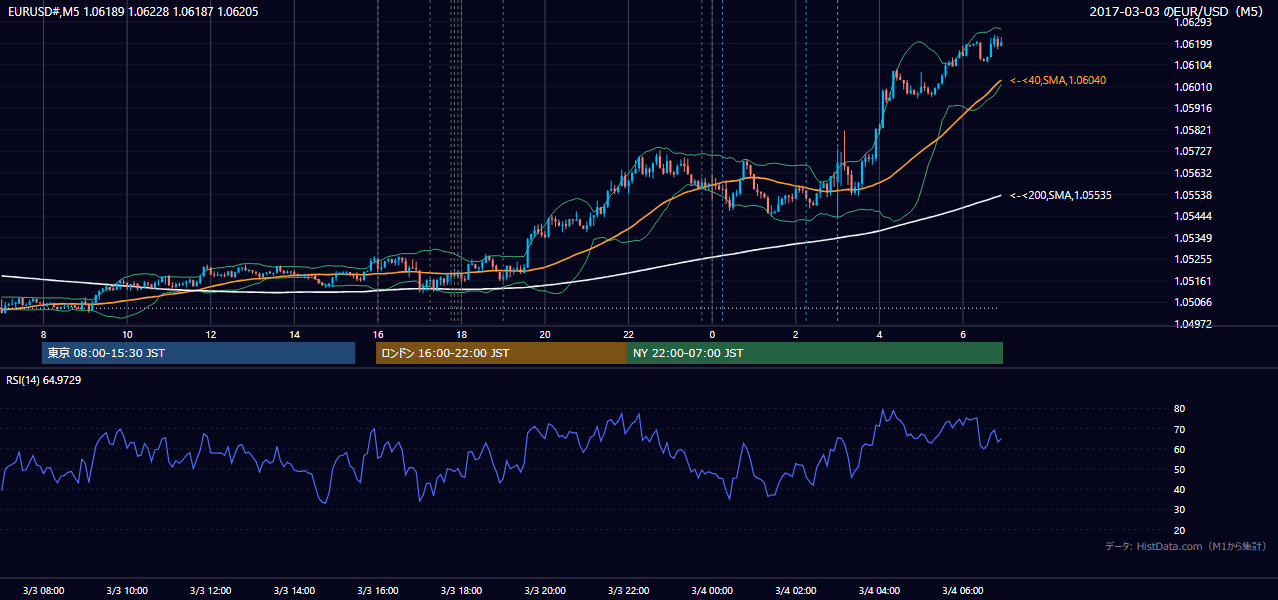Select the 2017-03-03 のEUR/USD (M5) title

[x=1177, y=11]
